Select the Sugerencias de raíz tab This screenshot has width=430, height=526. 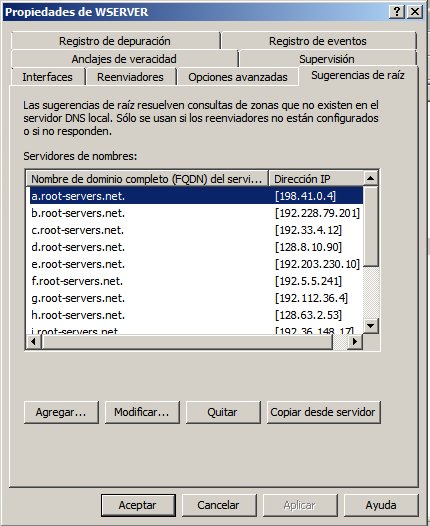coord(358,75)
